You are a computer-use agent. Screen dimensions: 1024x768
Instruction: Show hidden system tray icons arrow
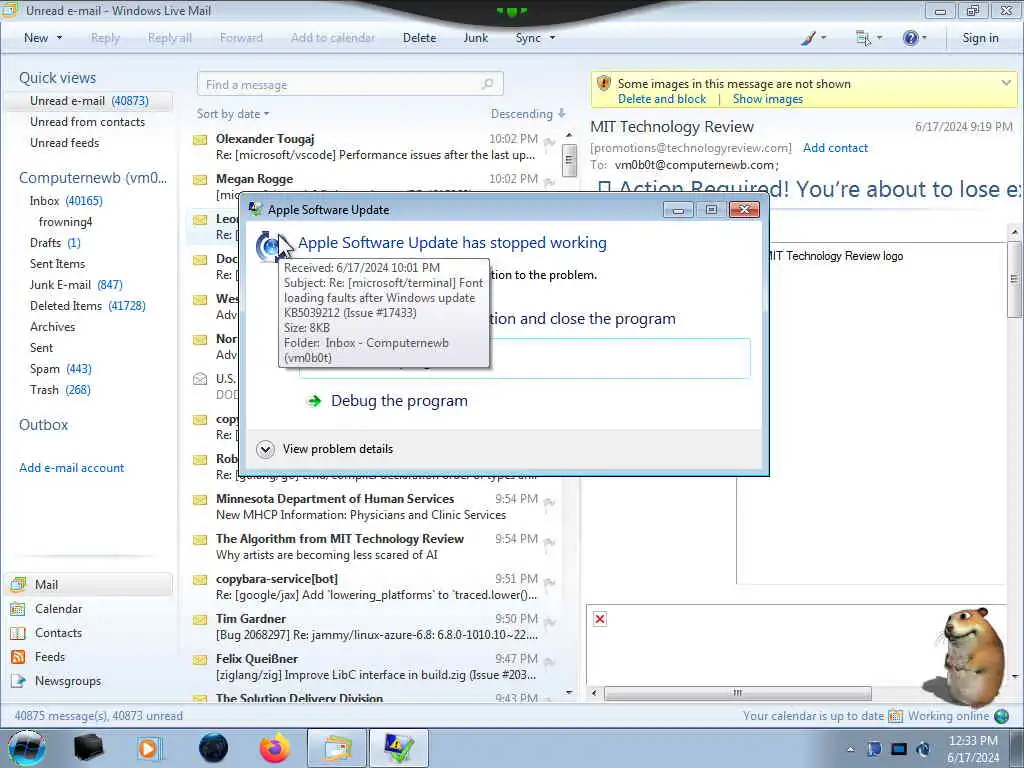[x=850, y=750]
